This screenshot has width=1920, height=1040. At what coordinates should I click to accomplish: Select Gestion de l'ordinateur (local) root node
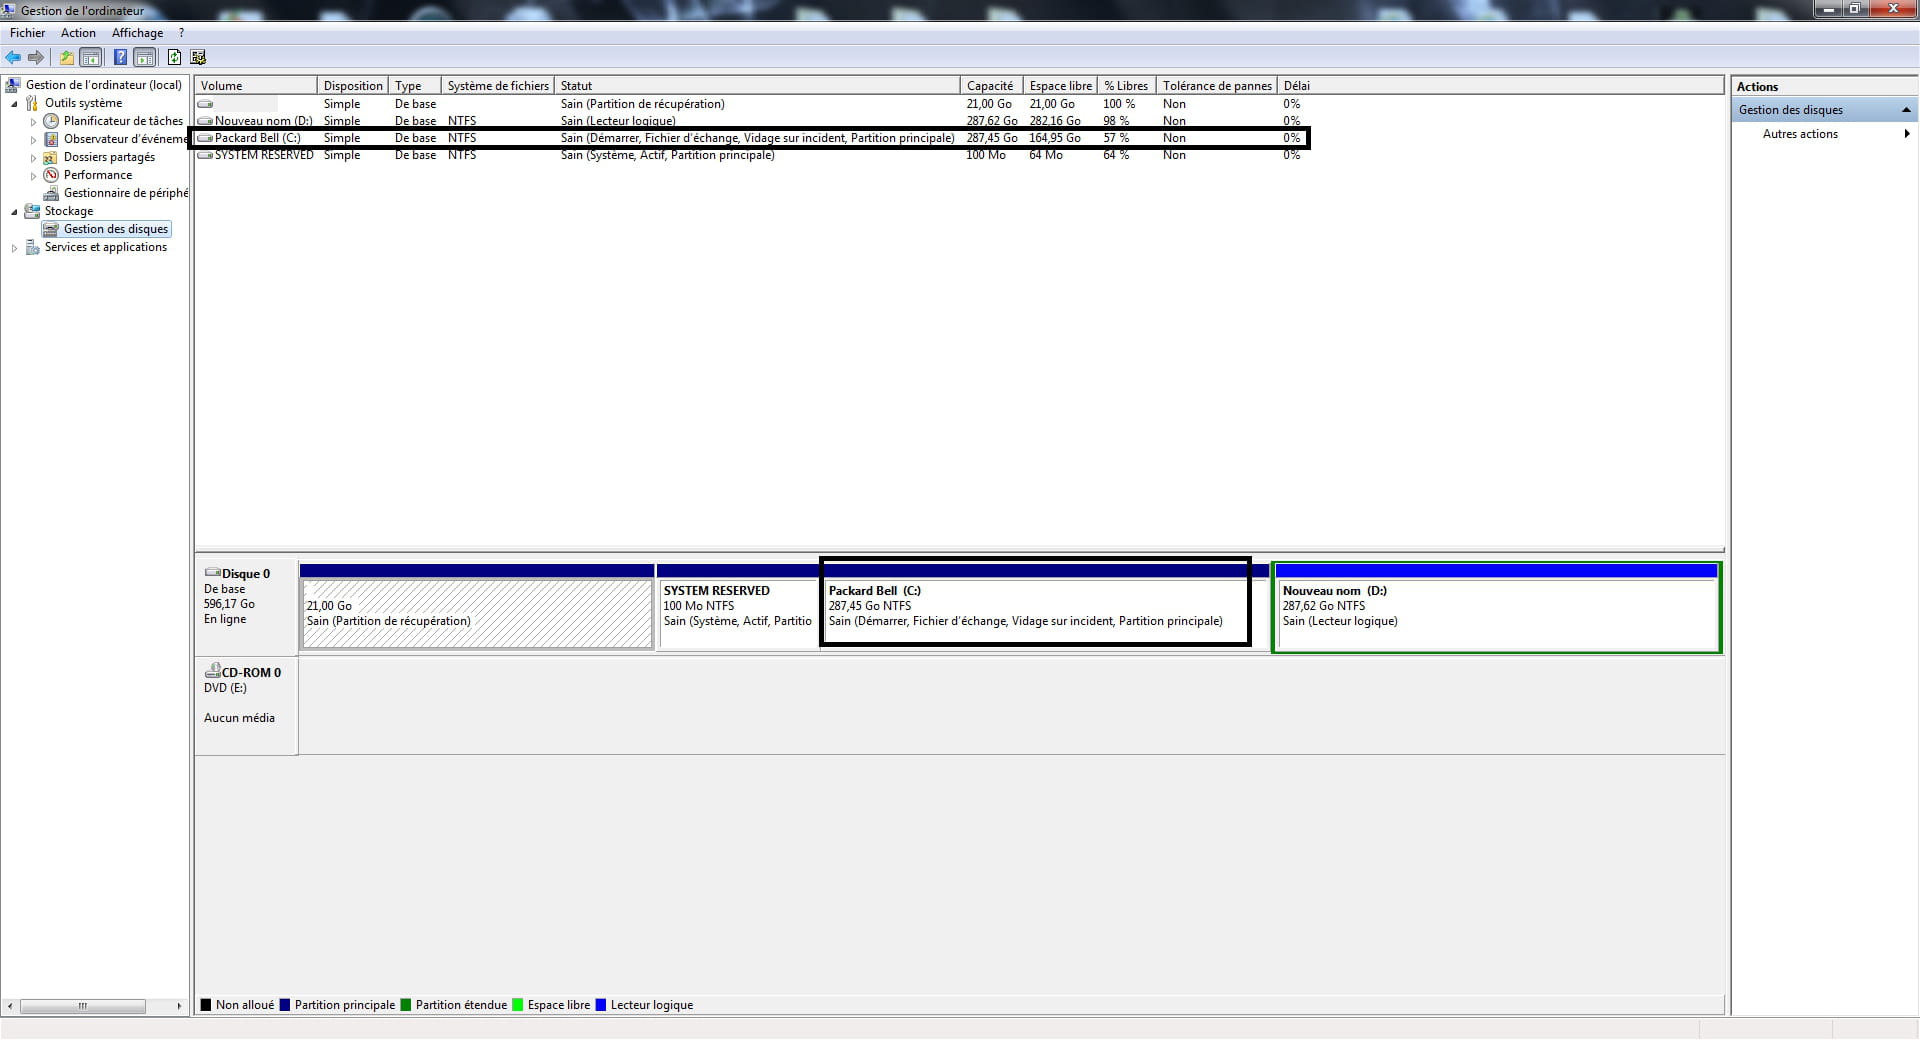coord(104,85)
